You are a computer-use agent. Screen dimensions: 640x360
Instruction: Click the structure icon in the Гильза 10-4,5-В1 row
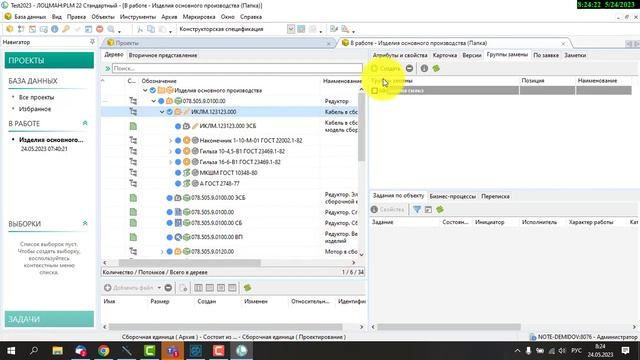133,151
